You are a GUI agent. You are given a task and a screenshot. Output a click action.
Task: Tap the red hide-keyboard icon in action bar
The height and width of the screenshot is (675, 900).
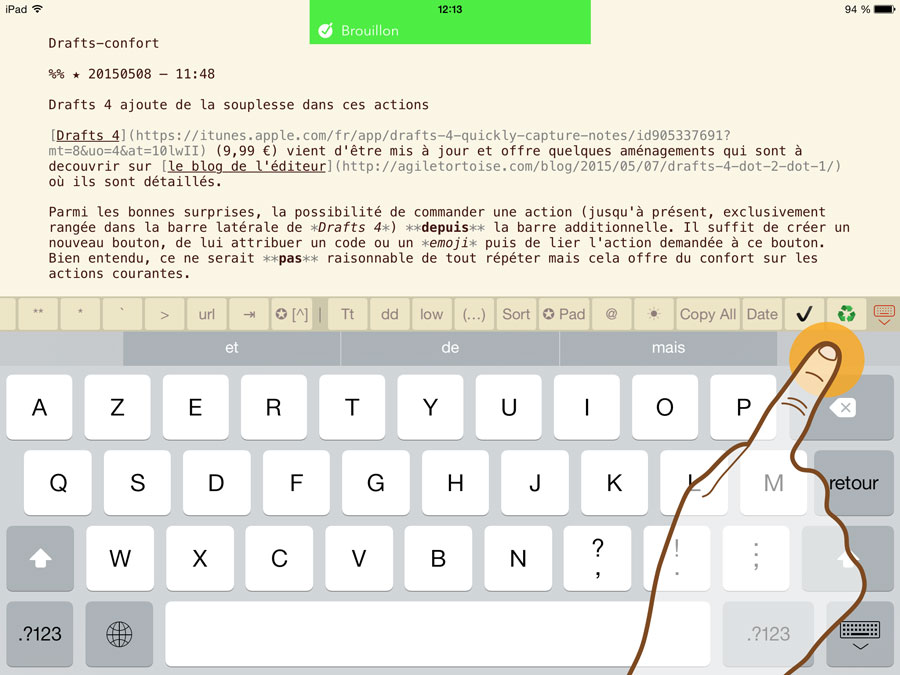point(884,314)
